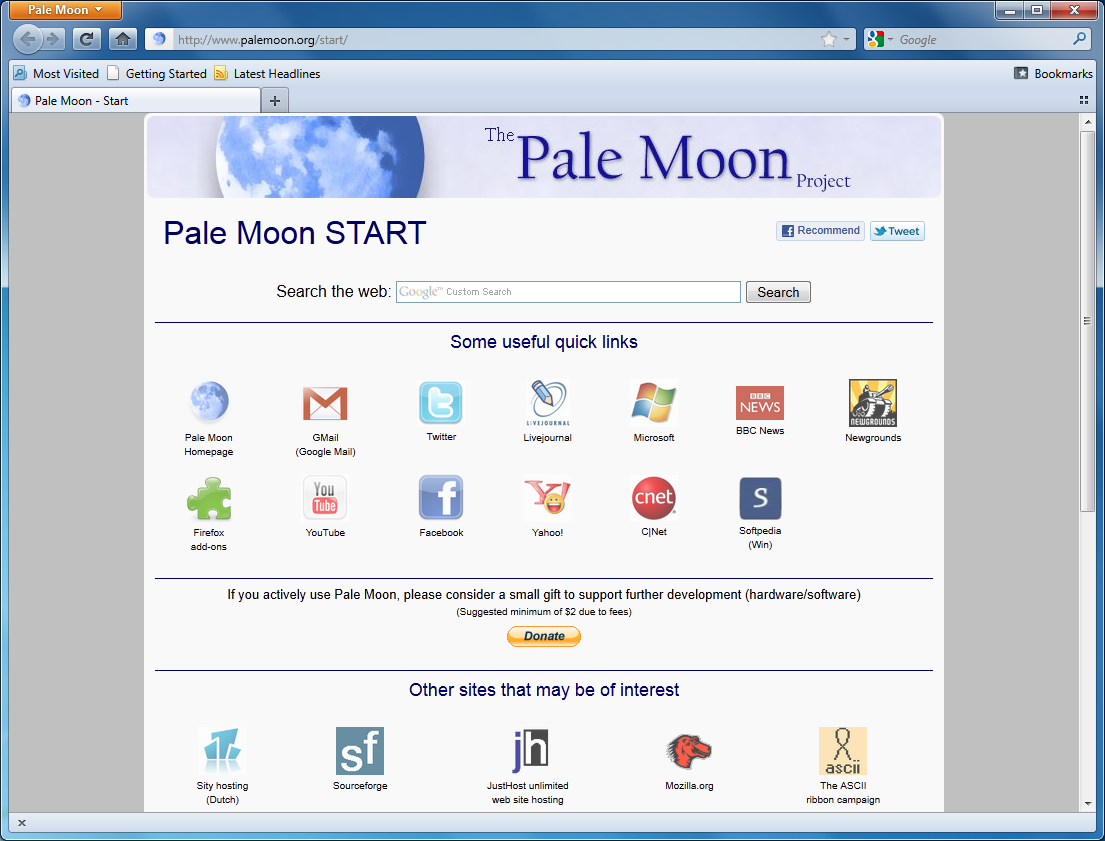Open the Sity hosting icon link
The width and height of the screenshot is (1105, 841).
(222, 751)
